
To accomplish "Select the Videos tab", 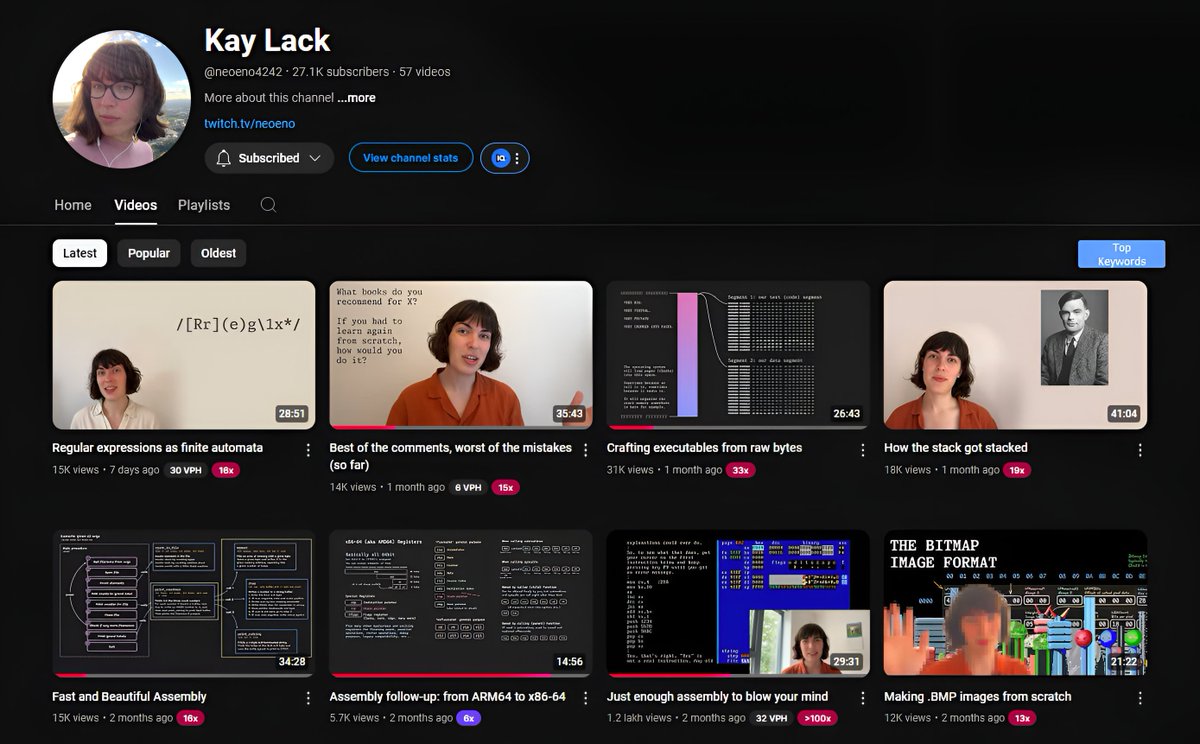I will [x=135, y=205].
